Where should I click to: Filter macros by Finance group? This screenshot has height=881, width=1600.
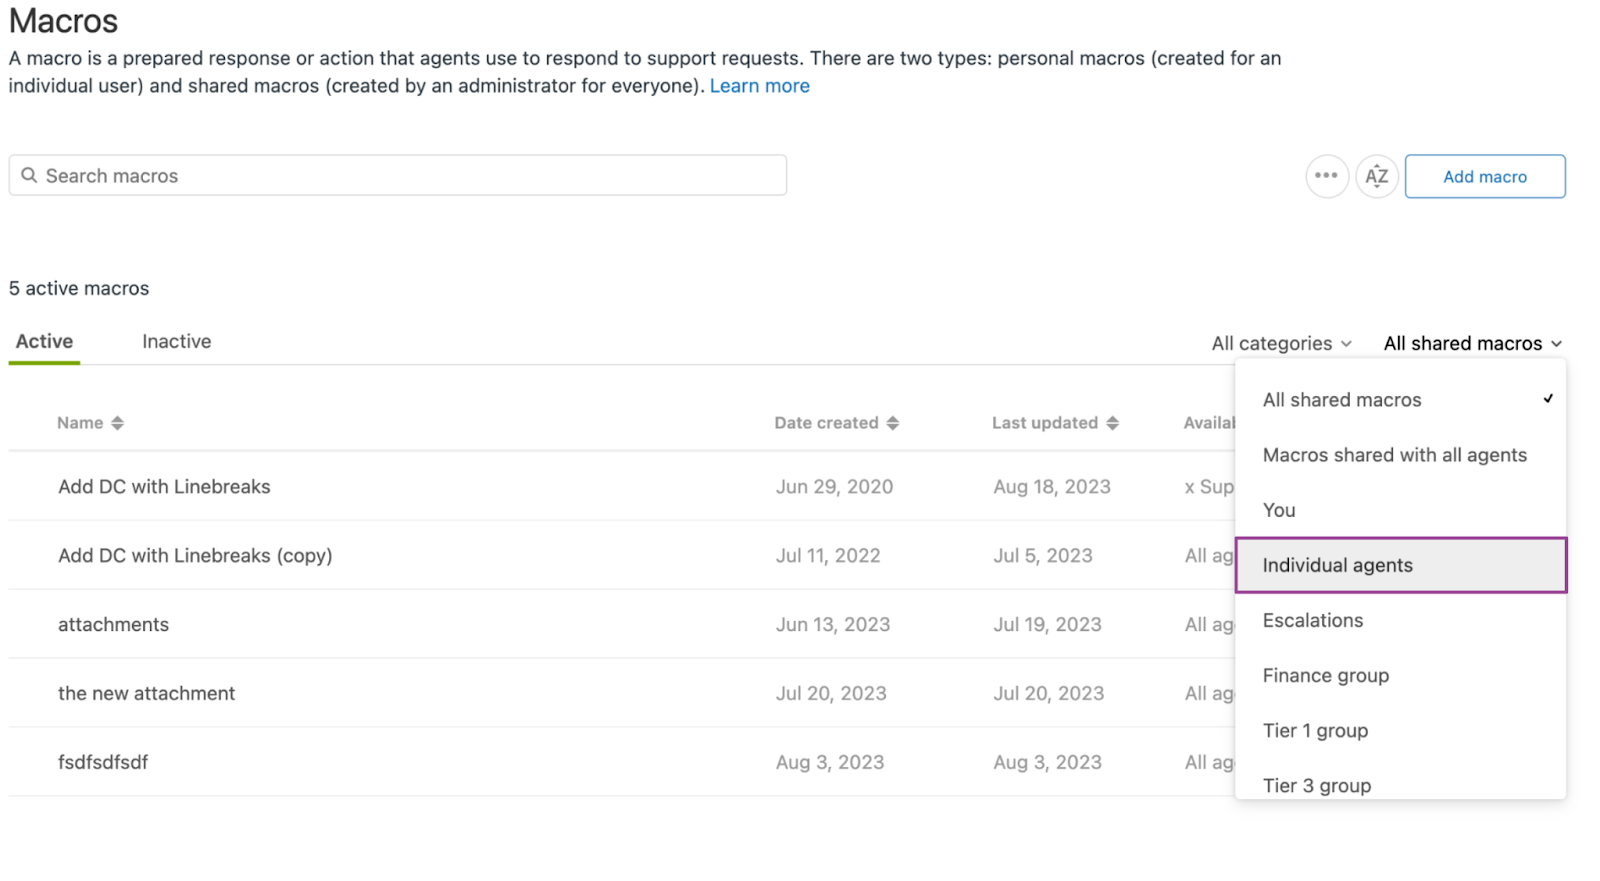(x=1325, y=676)
